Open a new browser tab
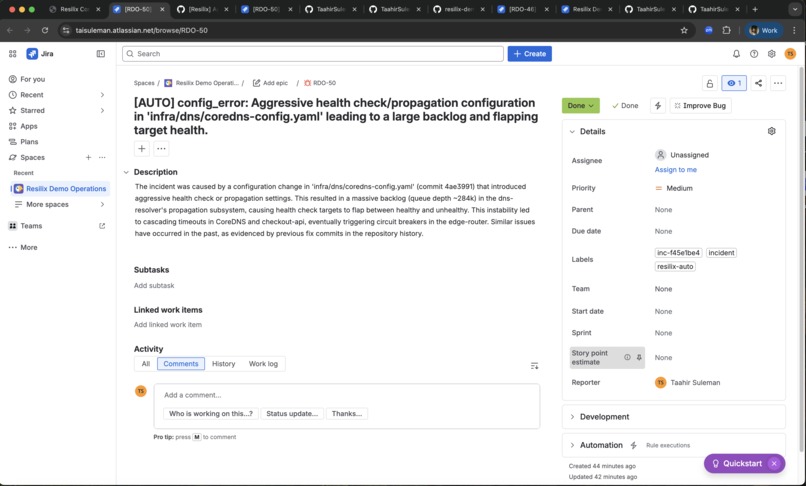806x486 pixels. tap(755, 9)
